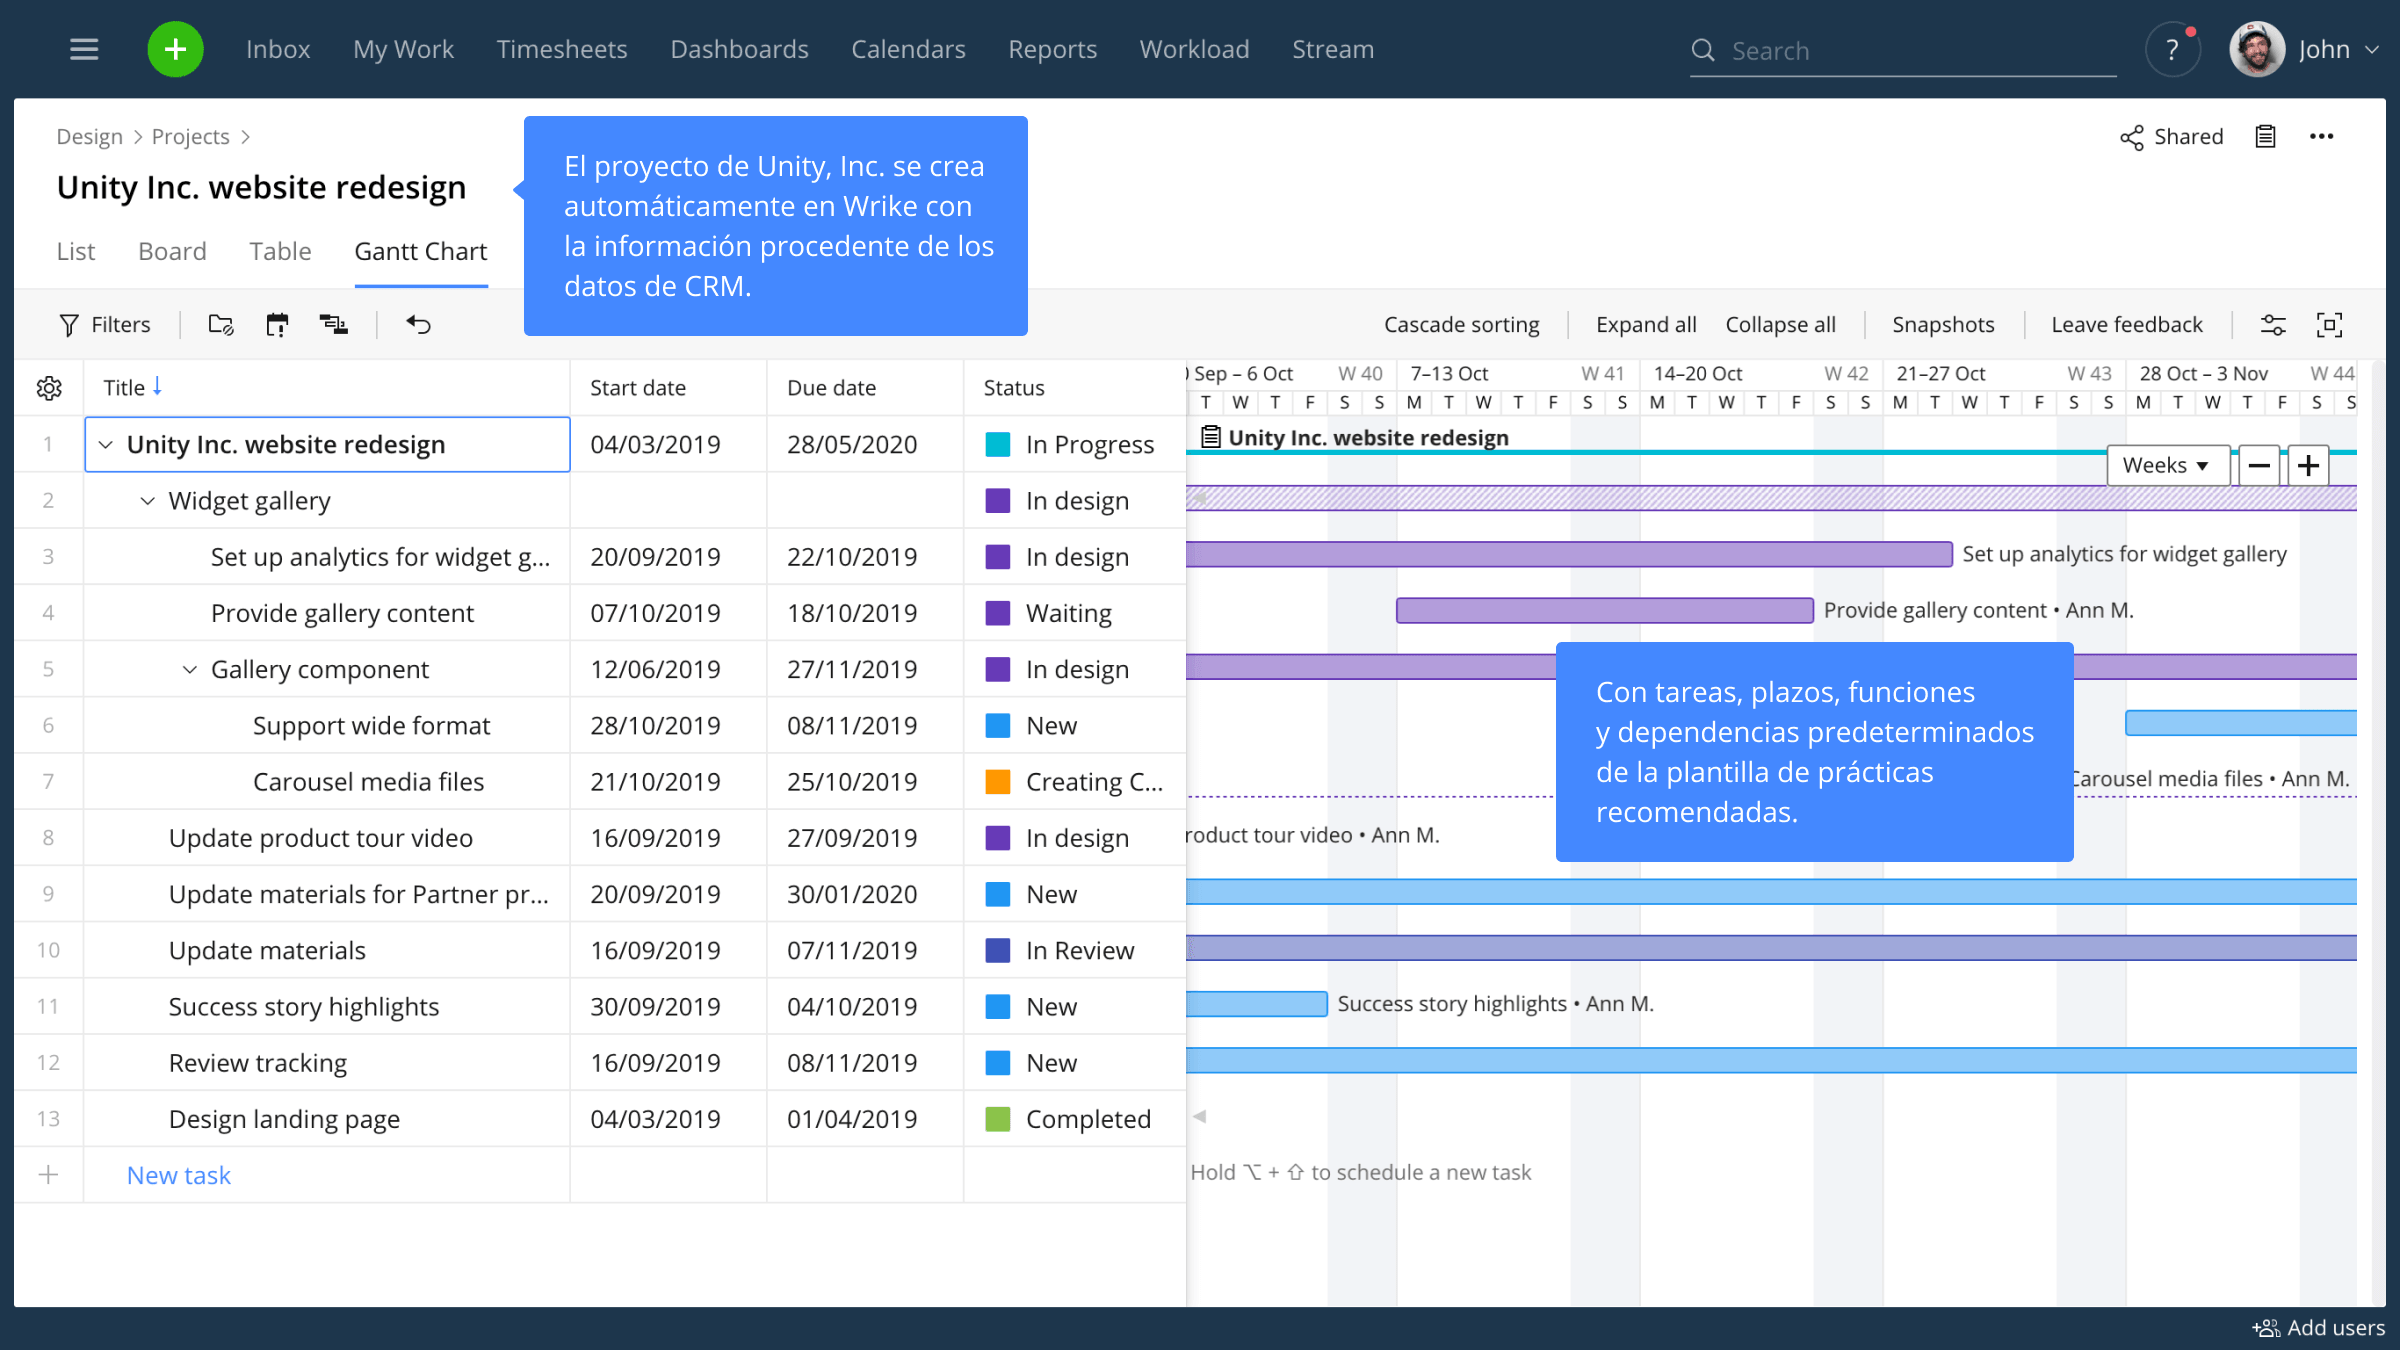Viewport: 2400px width, 1350px height.
Task: Click John's profile avatar
Action: [2257, 49]
